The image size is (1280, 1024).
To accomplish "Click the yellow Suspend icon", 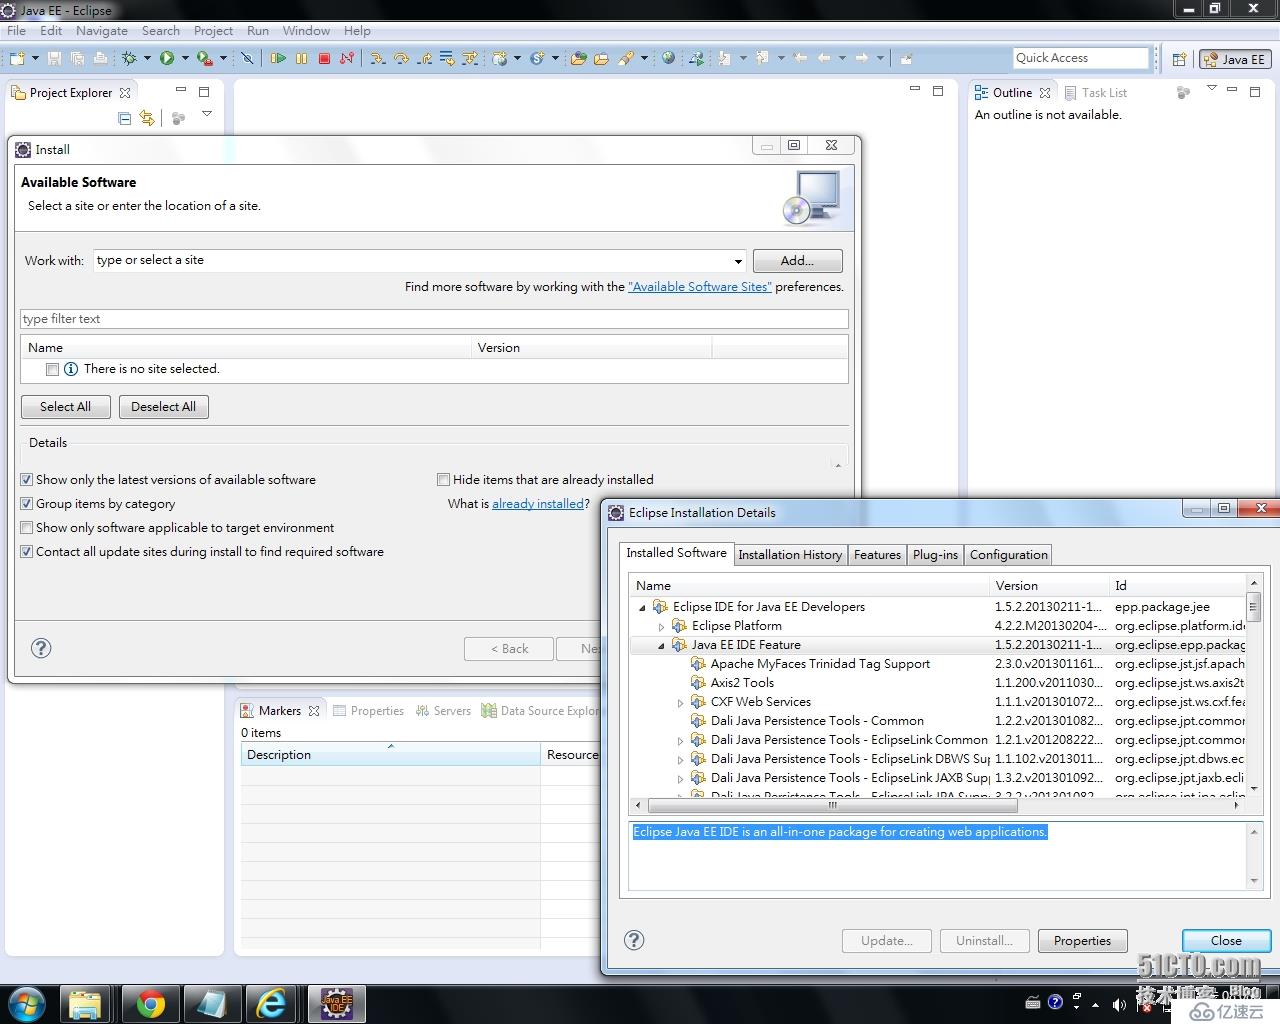I will click(301, 58).
